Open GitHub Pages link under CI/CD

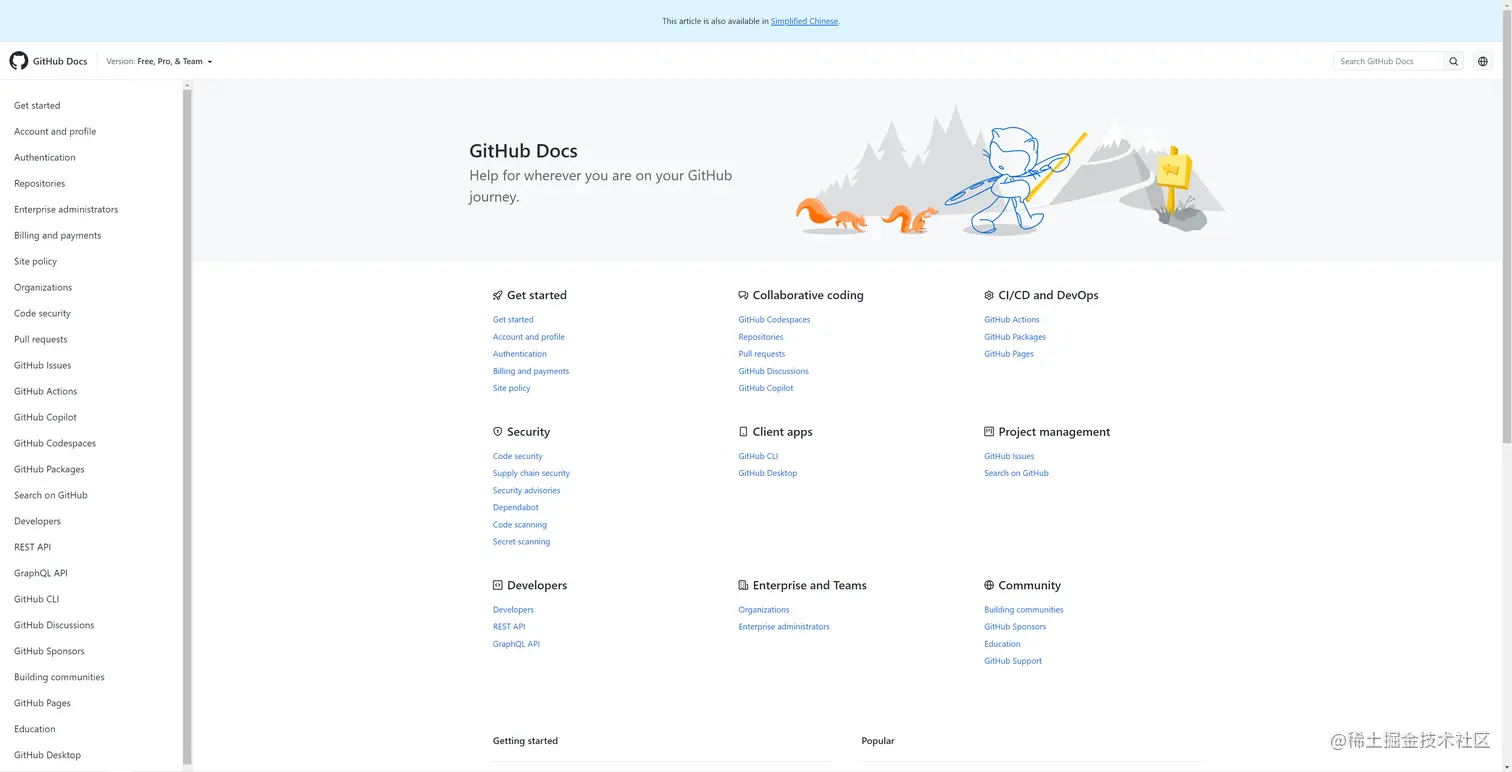pyautogui.click(x=1009, y=354)
